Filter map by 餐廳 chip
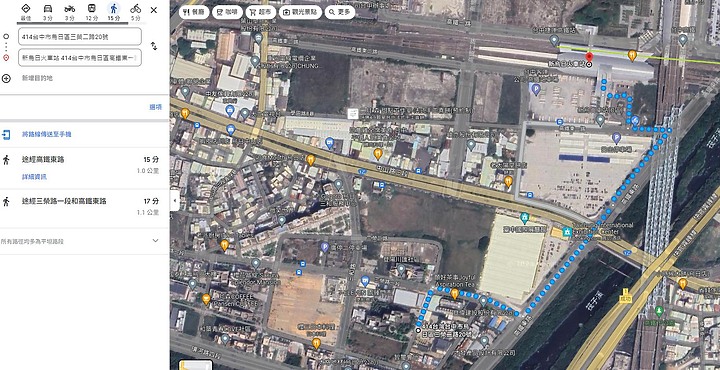This screenshot has width=720, height=370. pyautogui.click(x=193, y=12)
